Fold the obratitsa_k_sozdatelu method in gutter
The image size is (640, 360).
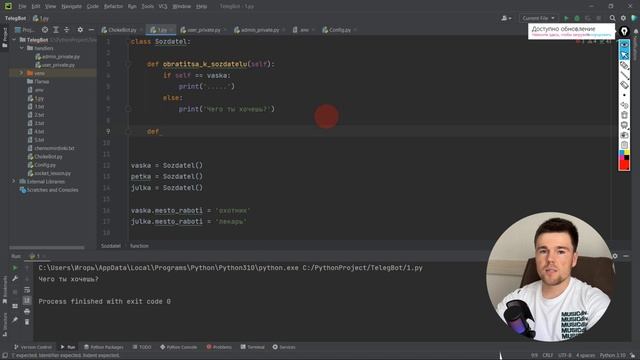(x=128, y=64)
